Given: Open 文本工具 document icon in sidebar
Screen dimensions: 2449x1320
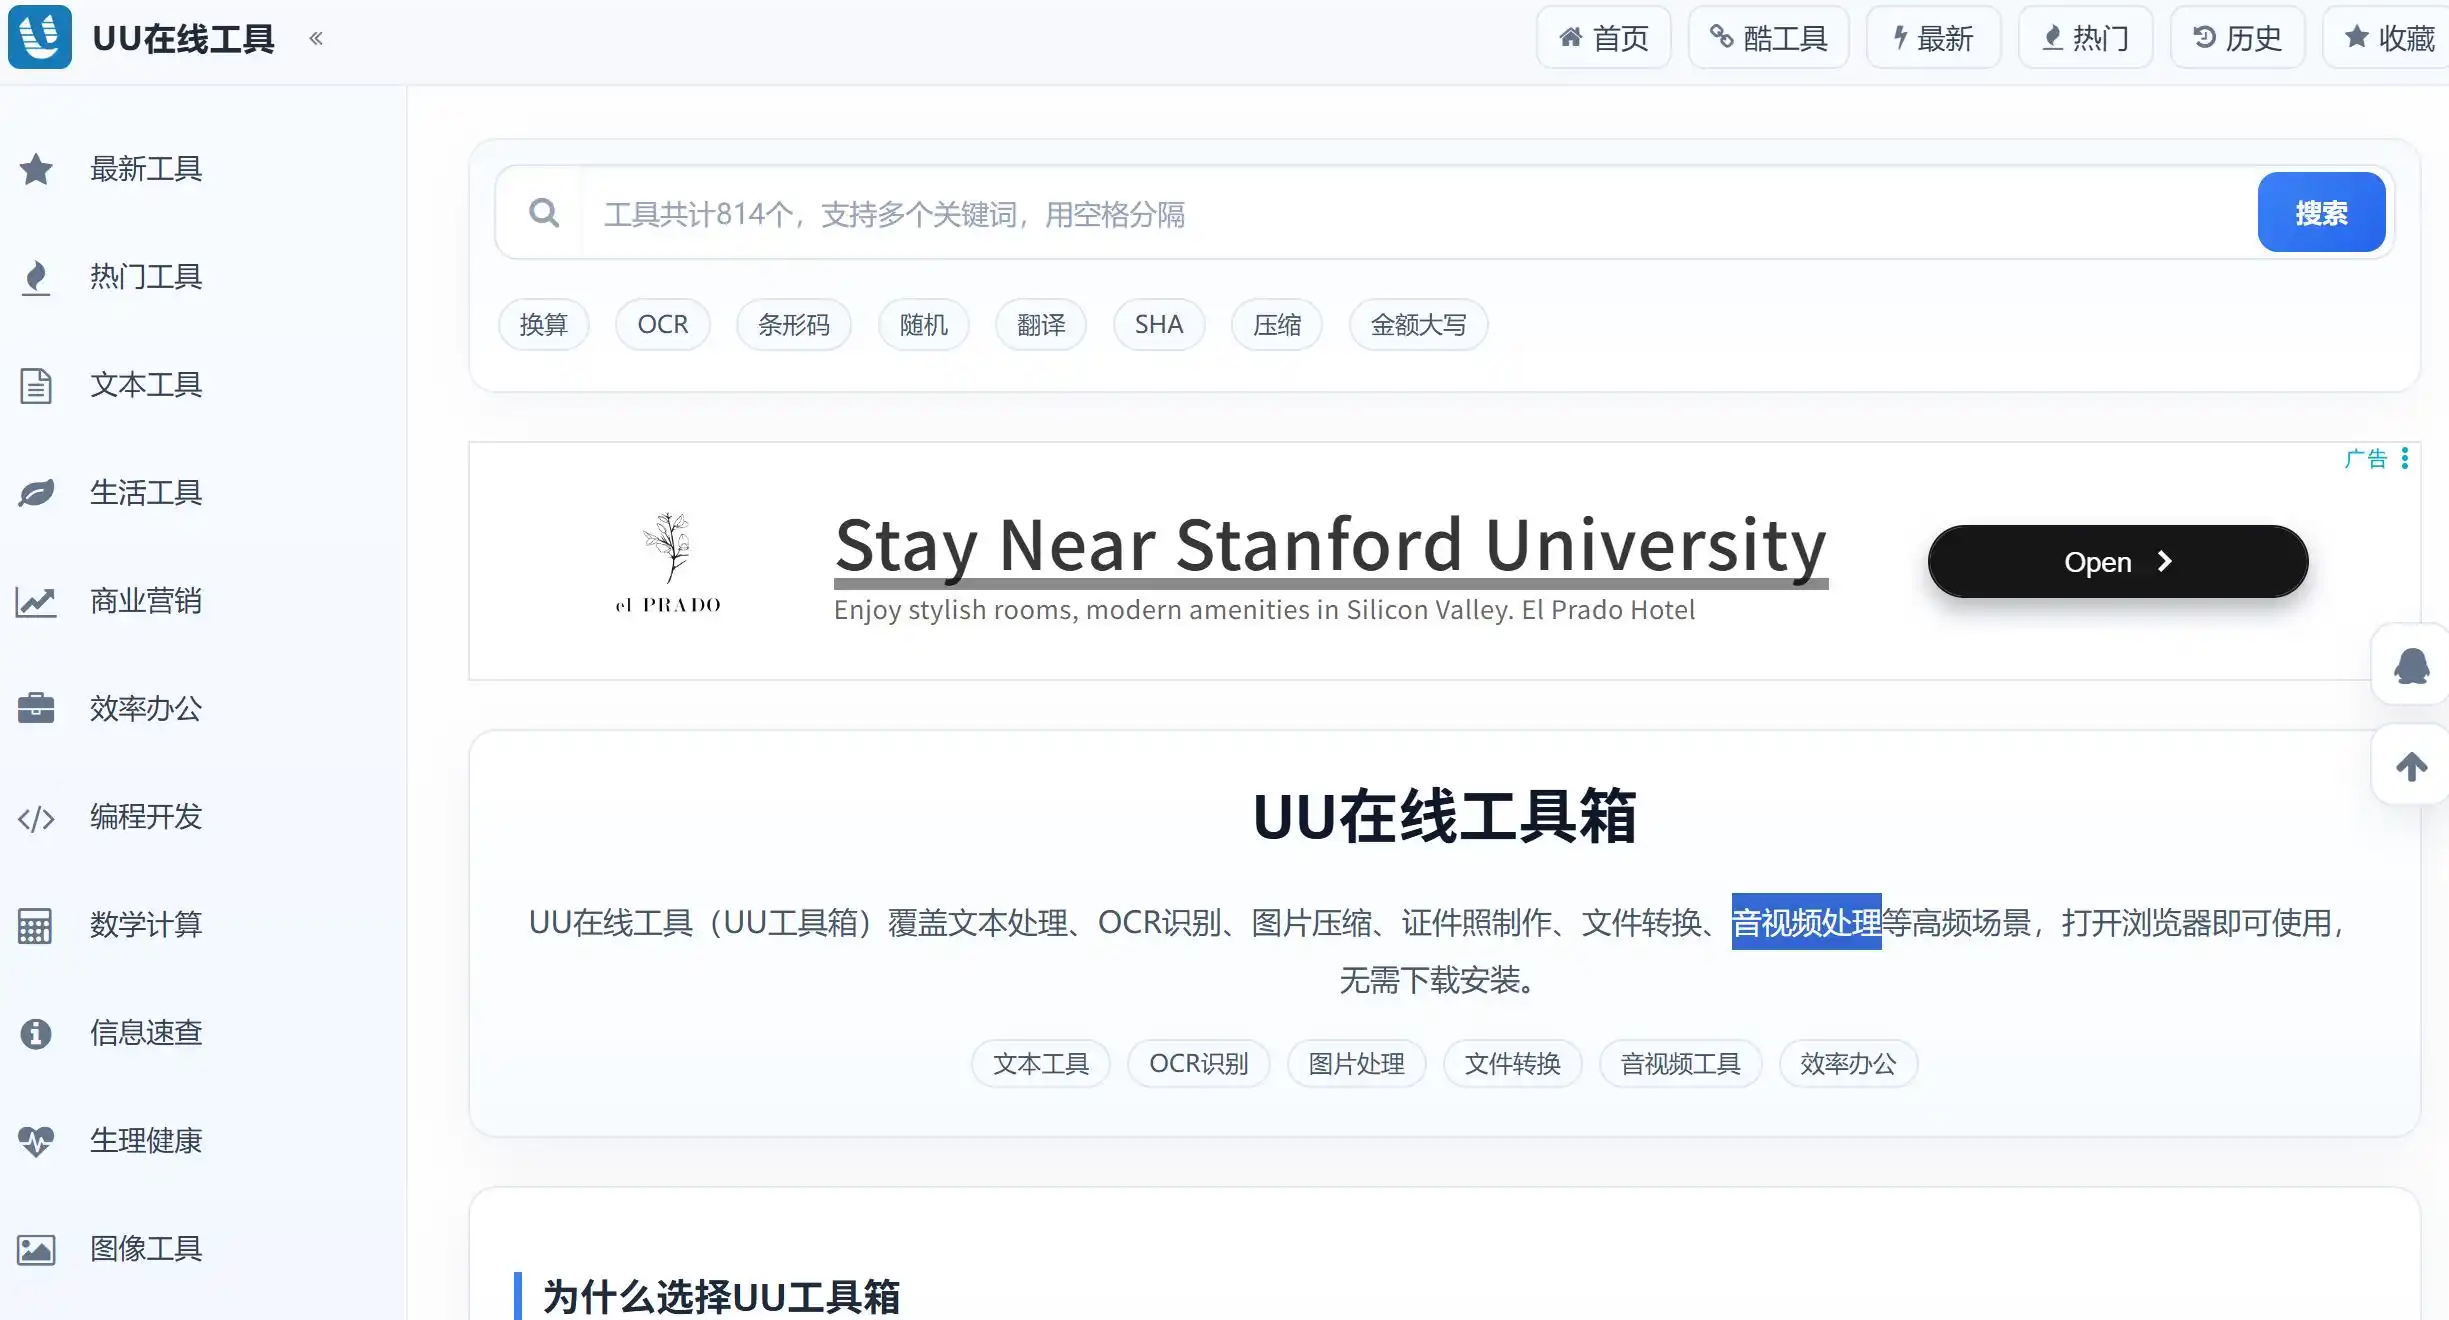Looking at the screenshot, I should pos(36,385).
